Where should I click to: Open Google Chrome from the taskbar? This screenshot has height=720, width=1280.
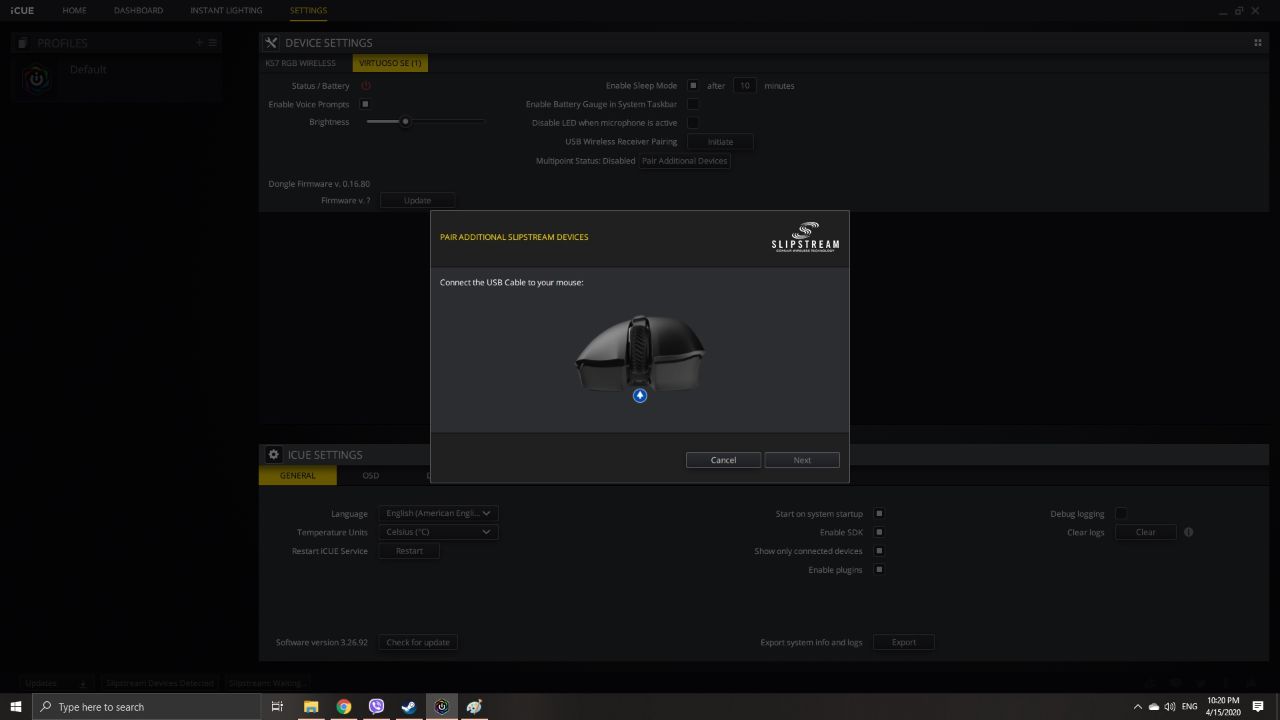point(344,706)
